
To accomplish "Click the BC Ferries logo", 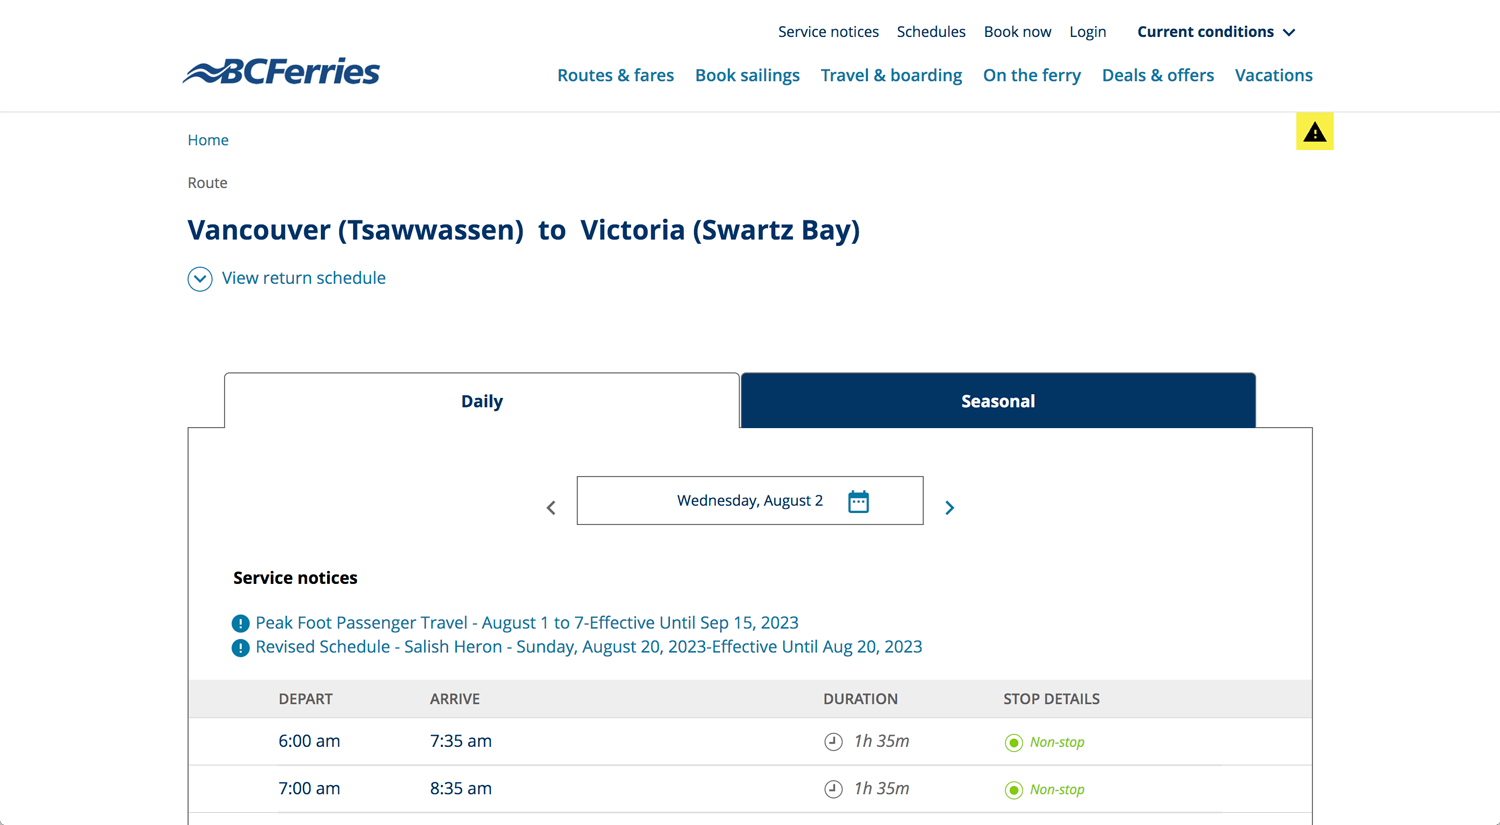I will coord(281,71).
